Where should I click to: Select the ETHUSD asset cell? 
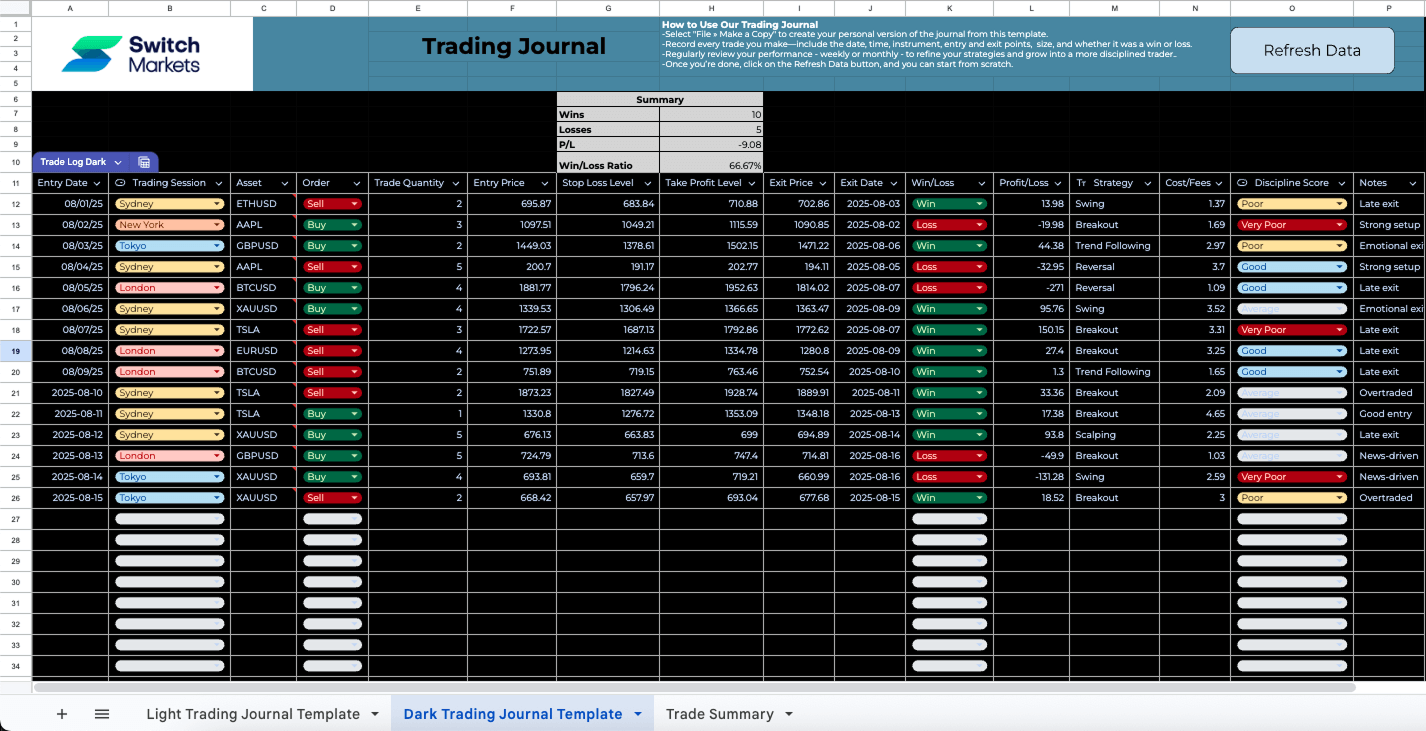pos(262,204)
